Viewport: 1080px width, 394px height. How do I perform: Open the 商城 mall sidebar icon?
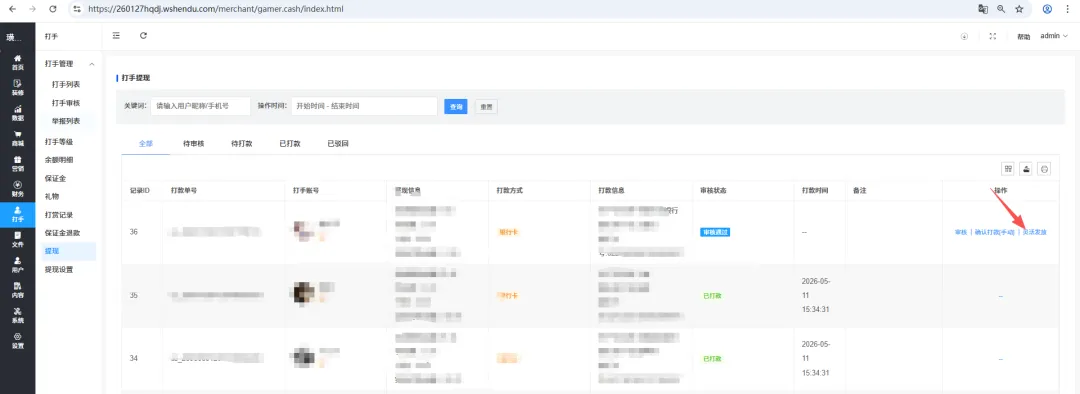[x=17, y=138]
